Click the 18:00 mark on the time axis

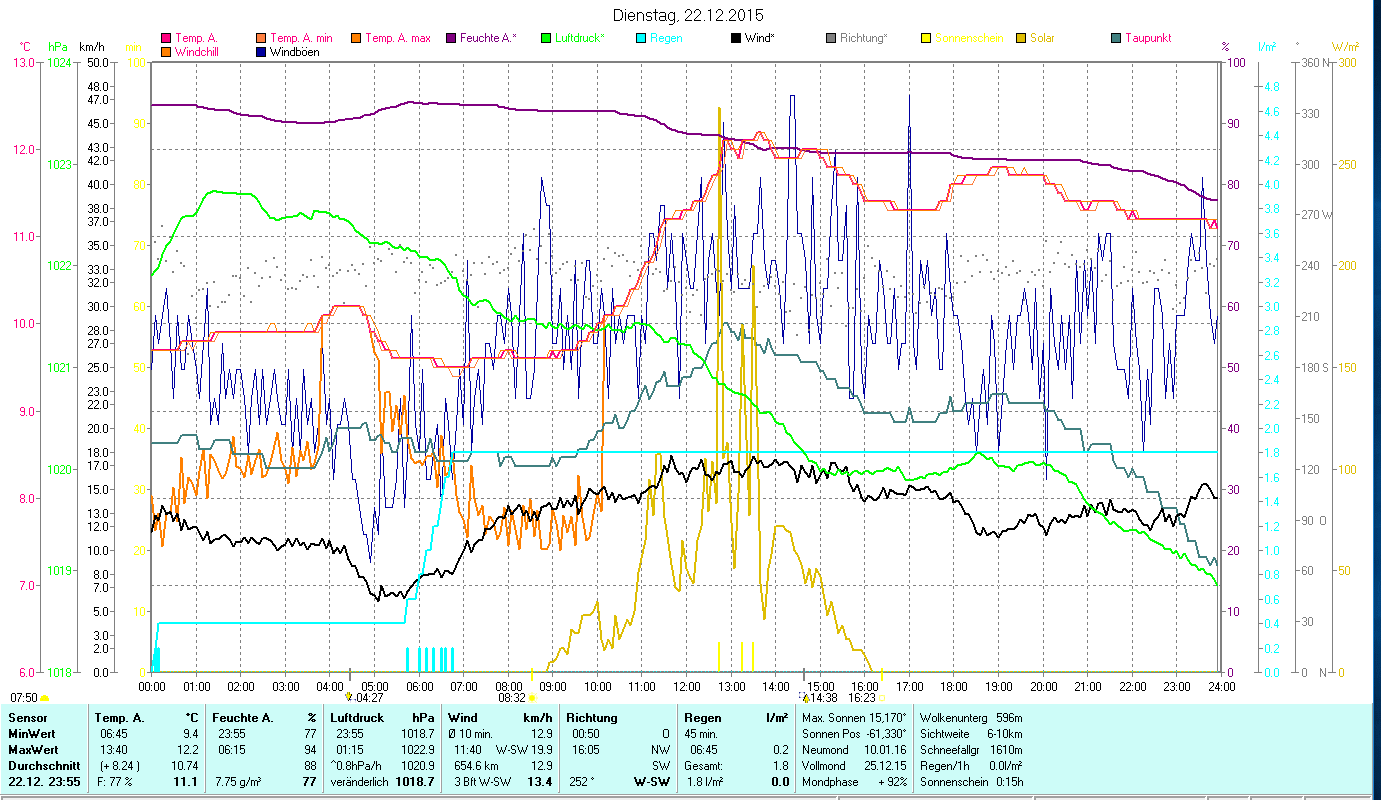(x=954, y=687)
